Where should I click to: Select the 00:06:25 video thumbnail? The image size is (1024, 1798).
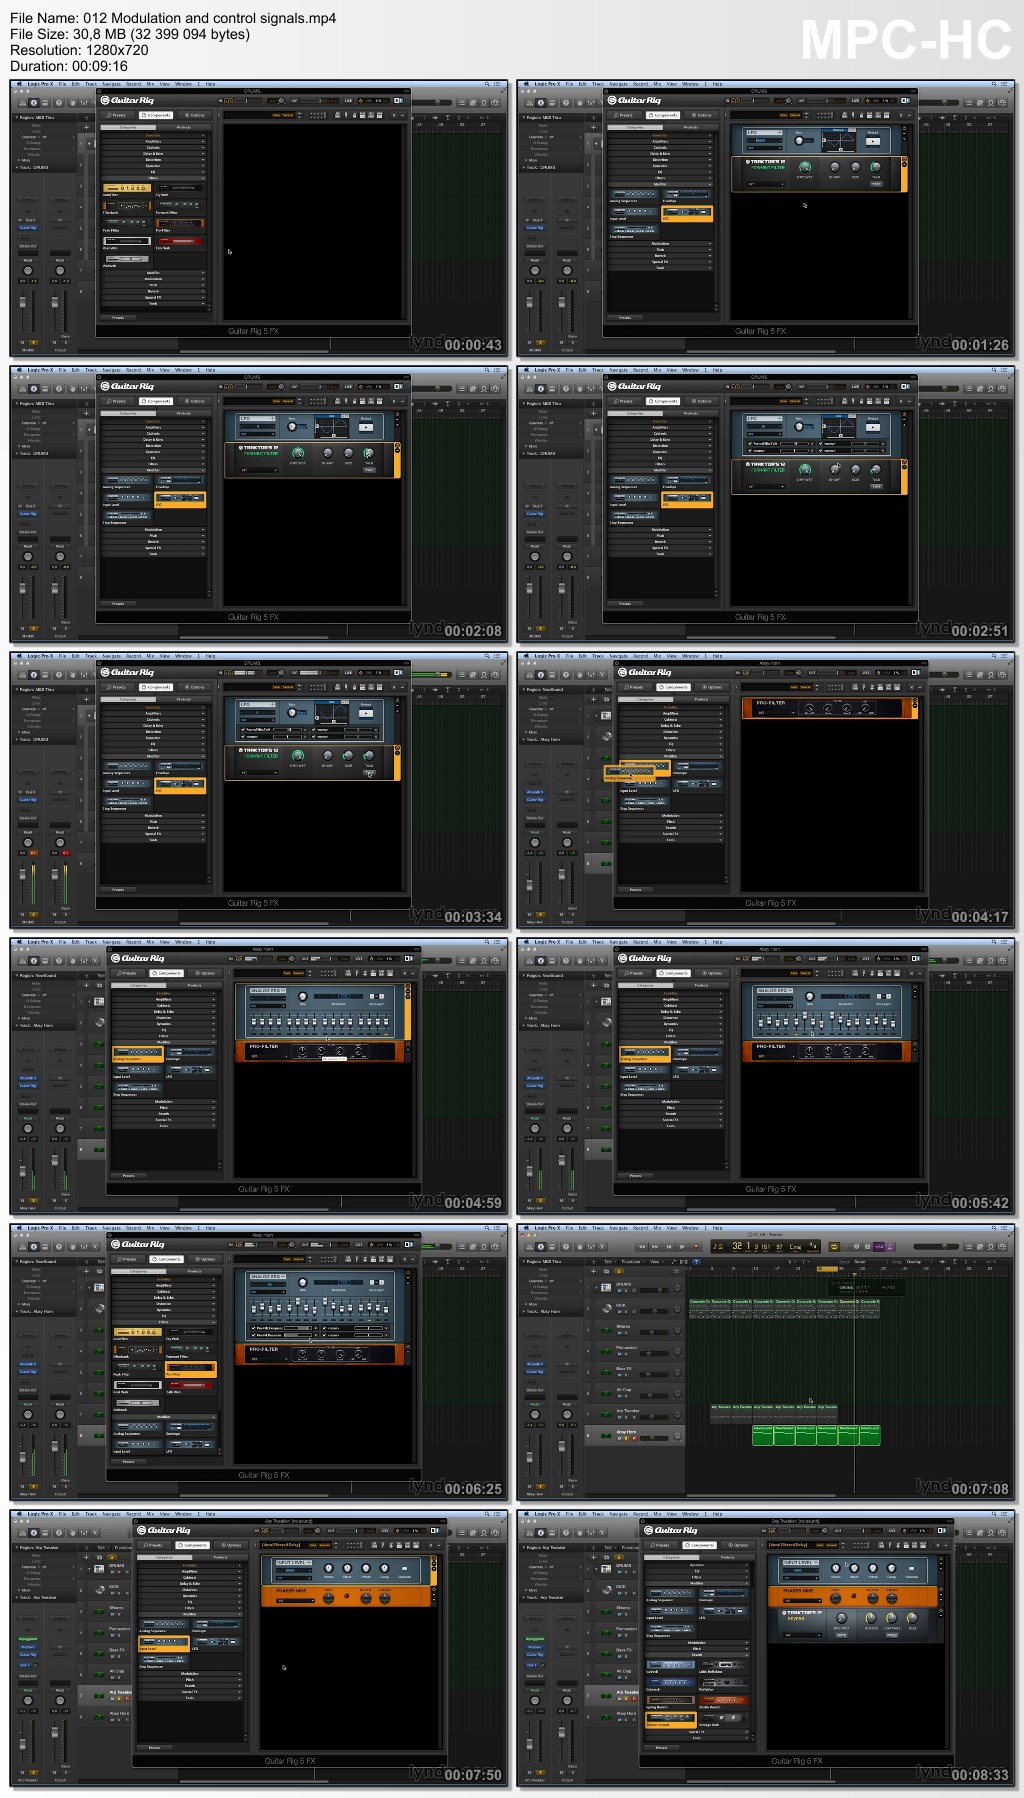pos(258,1362)
